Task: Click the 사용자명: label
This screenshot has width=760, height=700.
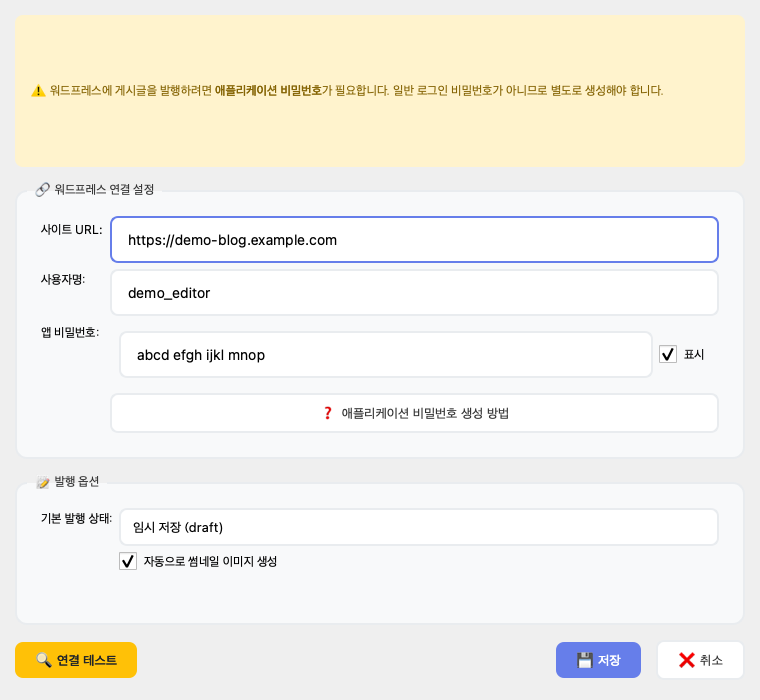Action: coord(63,279)
